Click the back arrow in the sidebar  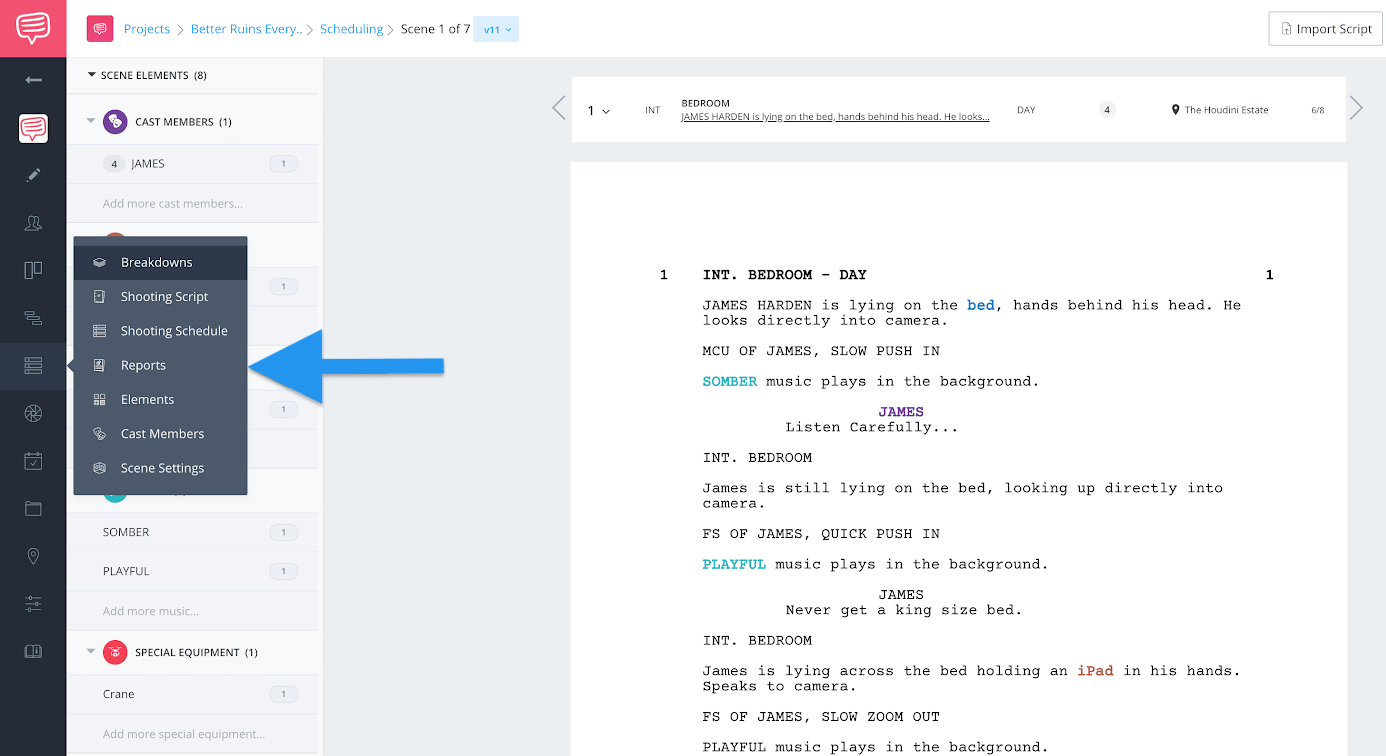33,80
